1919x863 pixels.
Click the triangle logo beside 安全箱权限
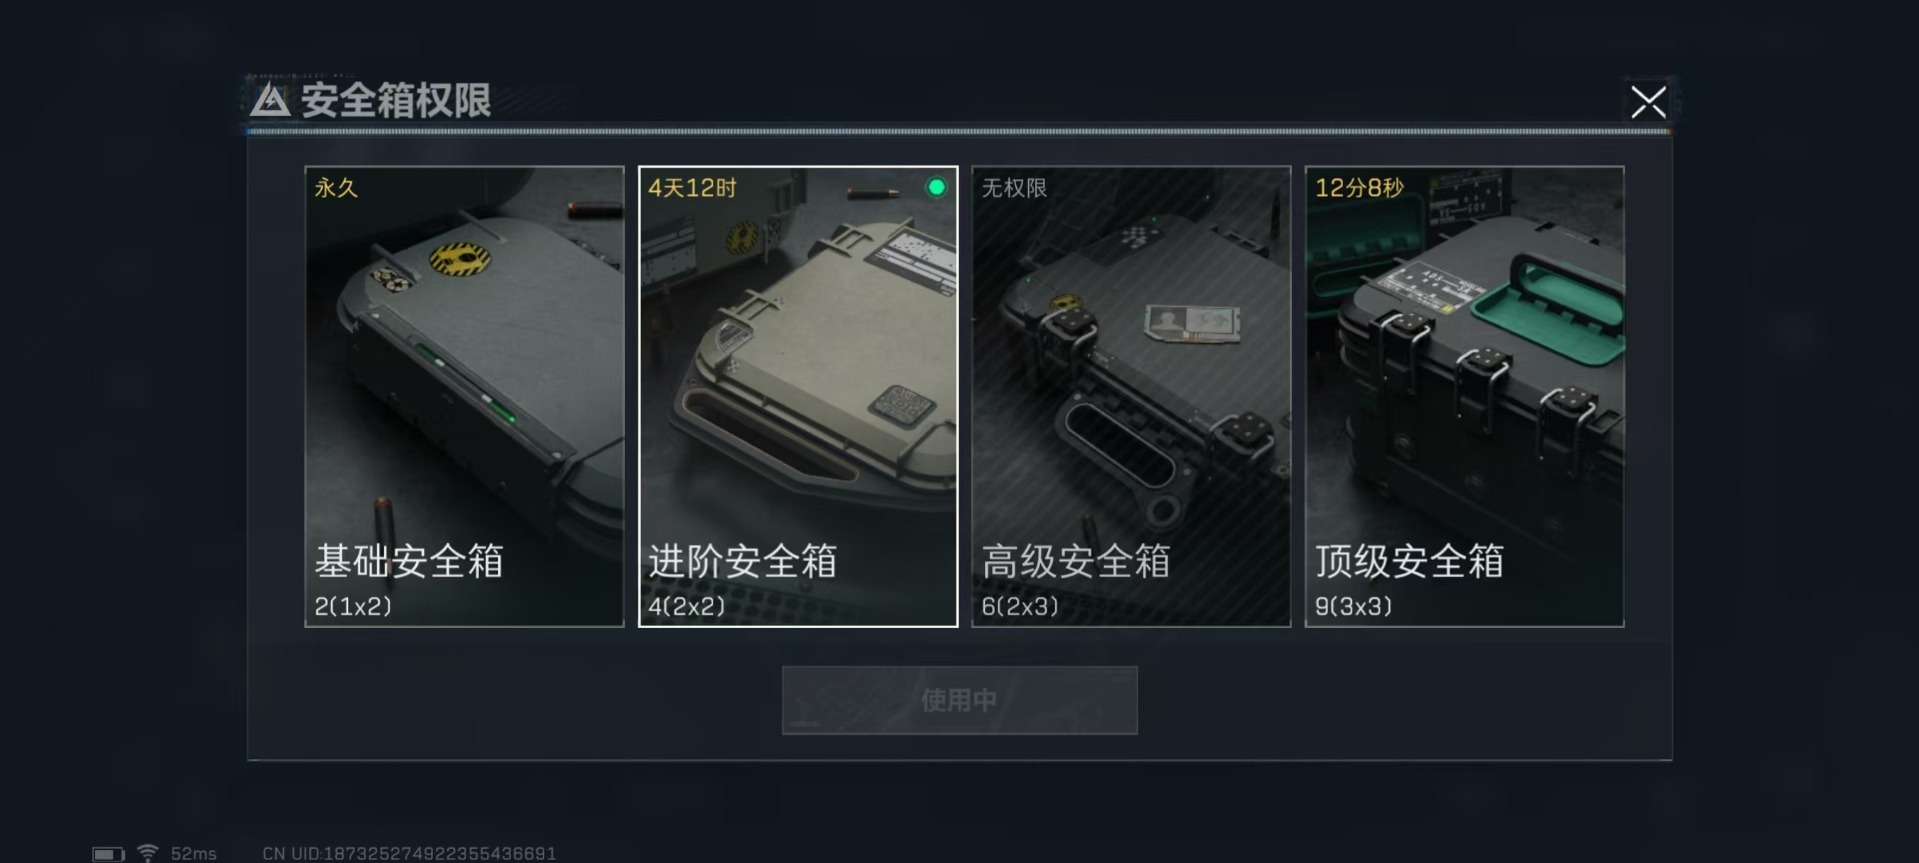(270, 100)
